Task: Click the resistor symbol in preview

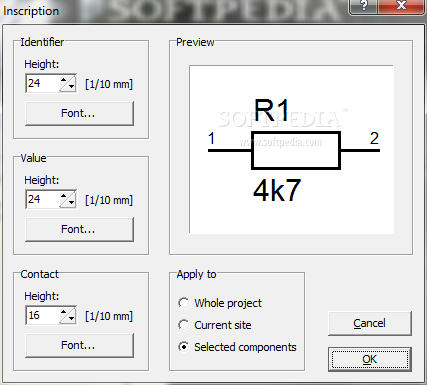Action: [296, 150]
